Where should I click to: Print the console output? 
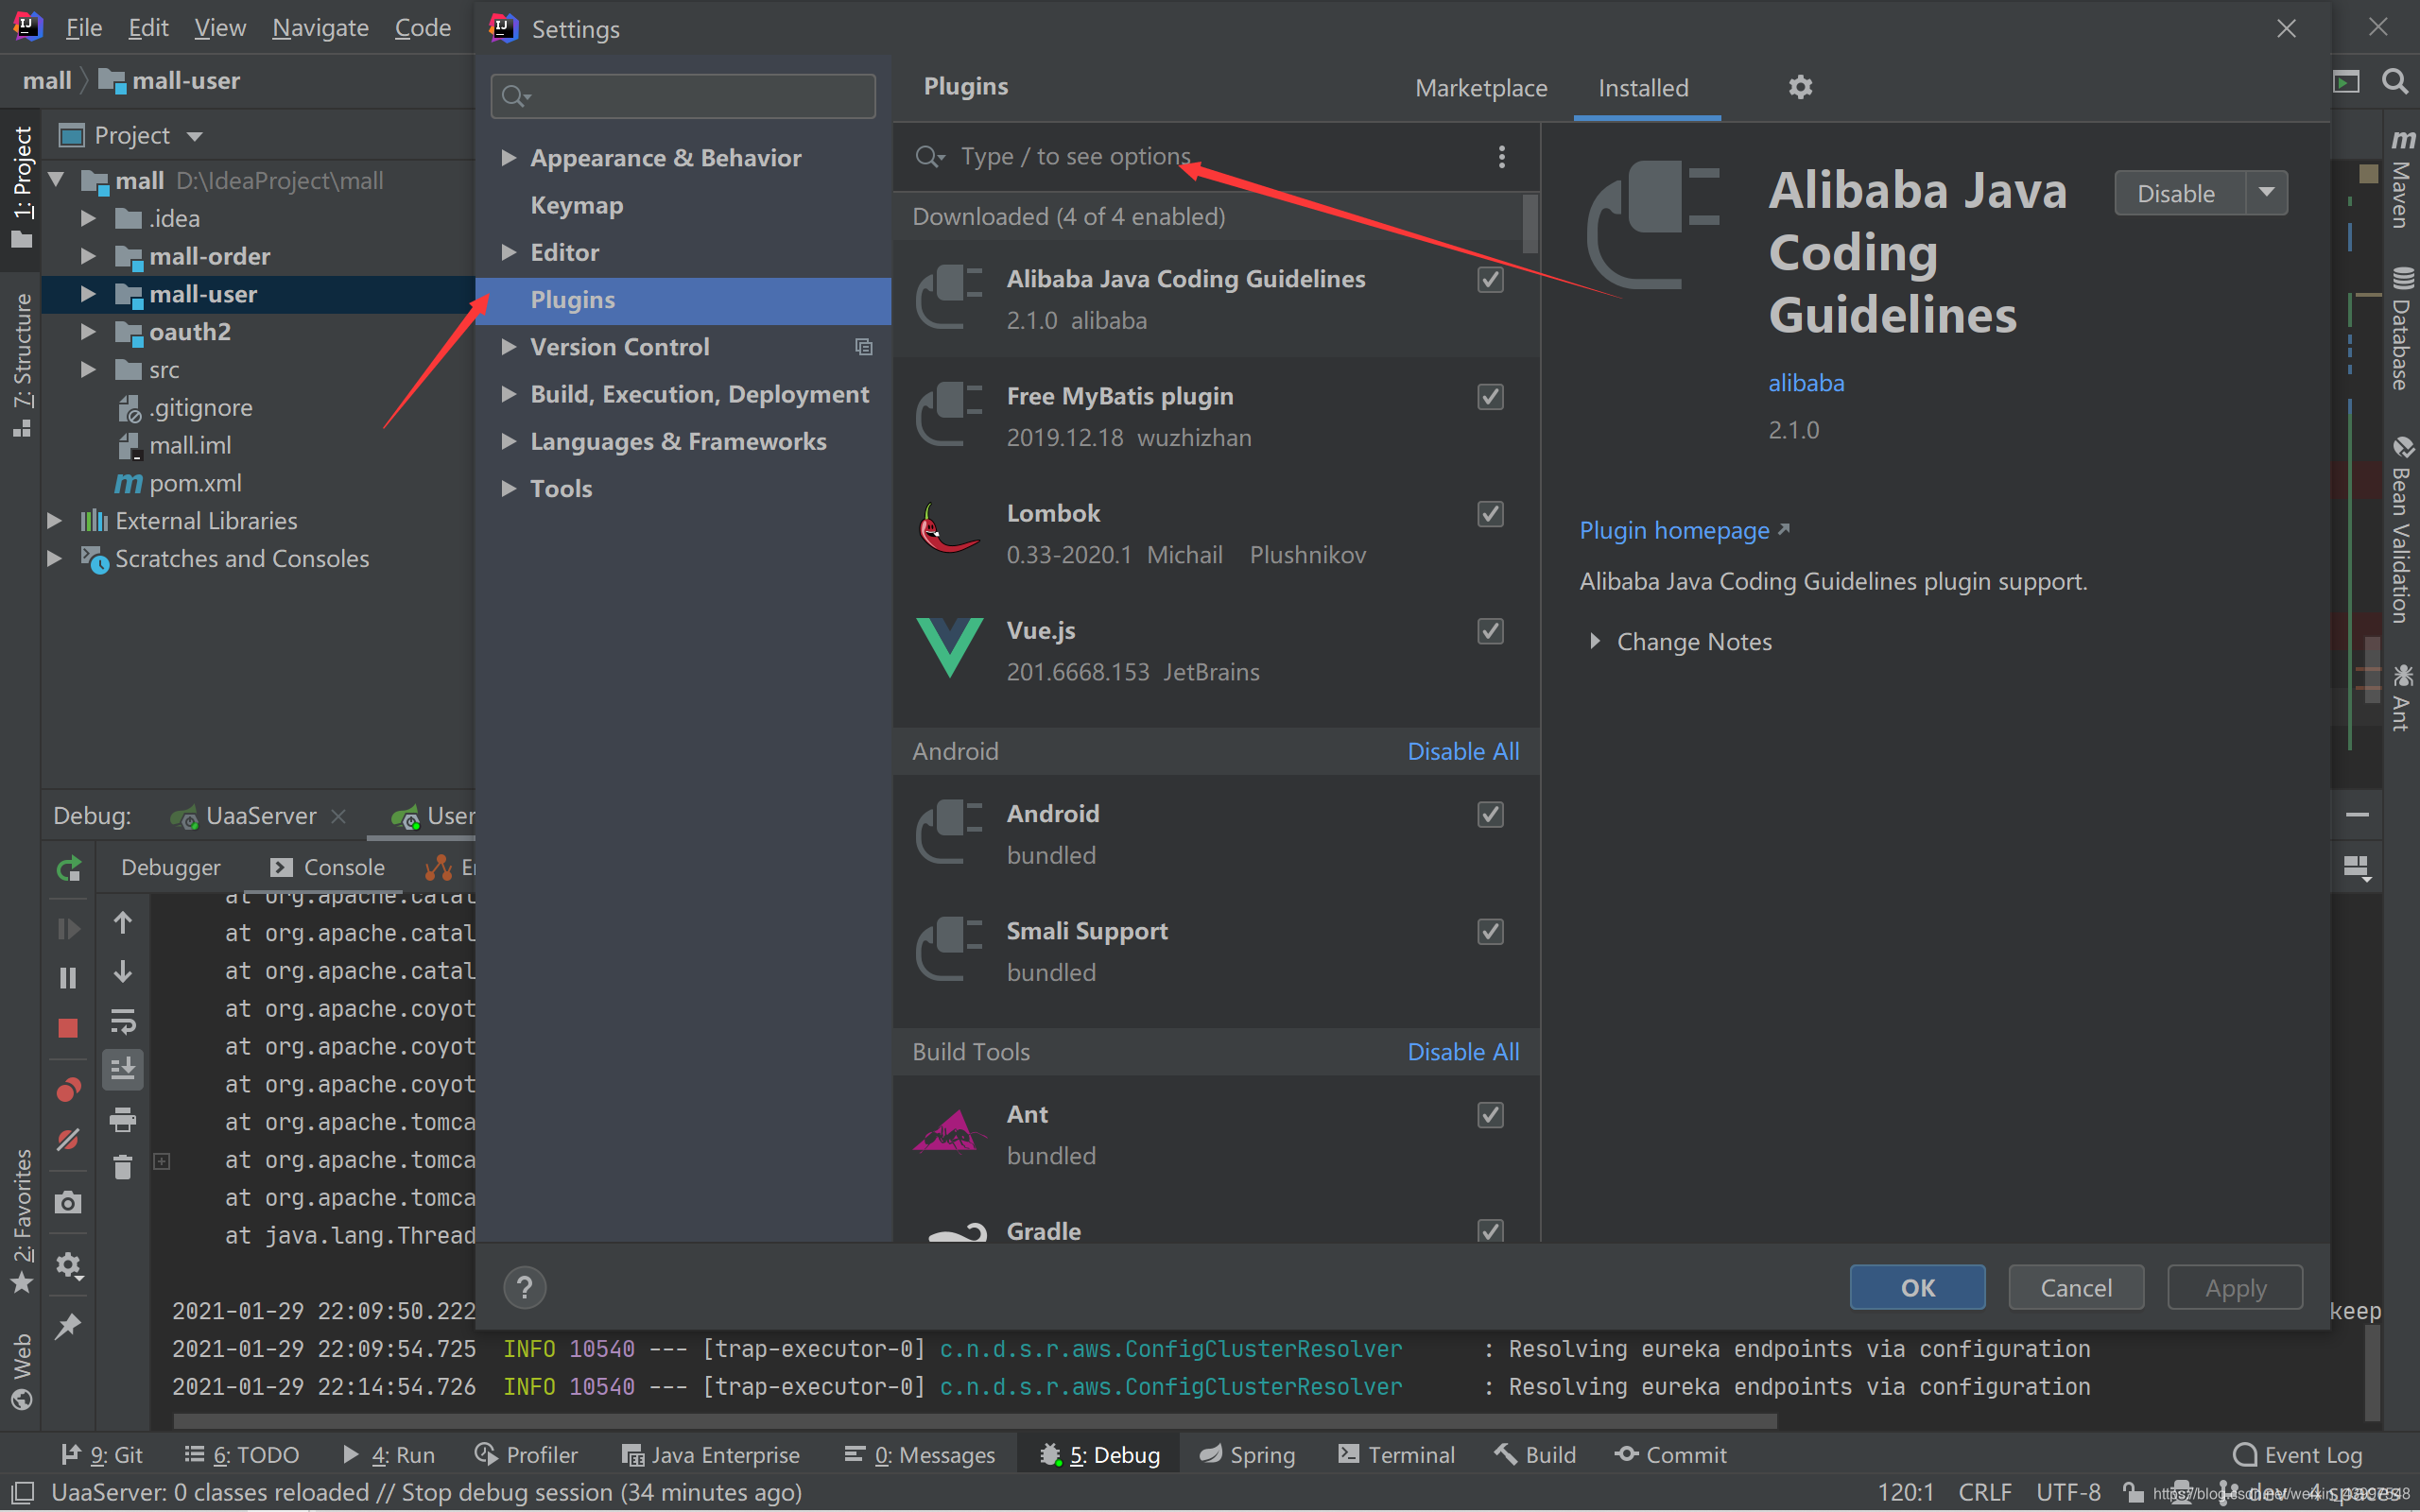(123, 1119)
